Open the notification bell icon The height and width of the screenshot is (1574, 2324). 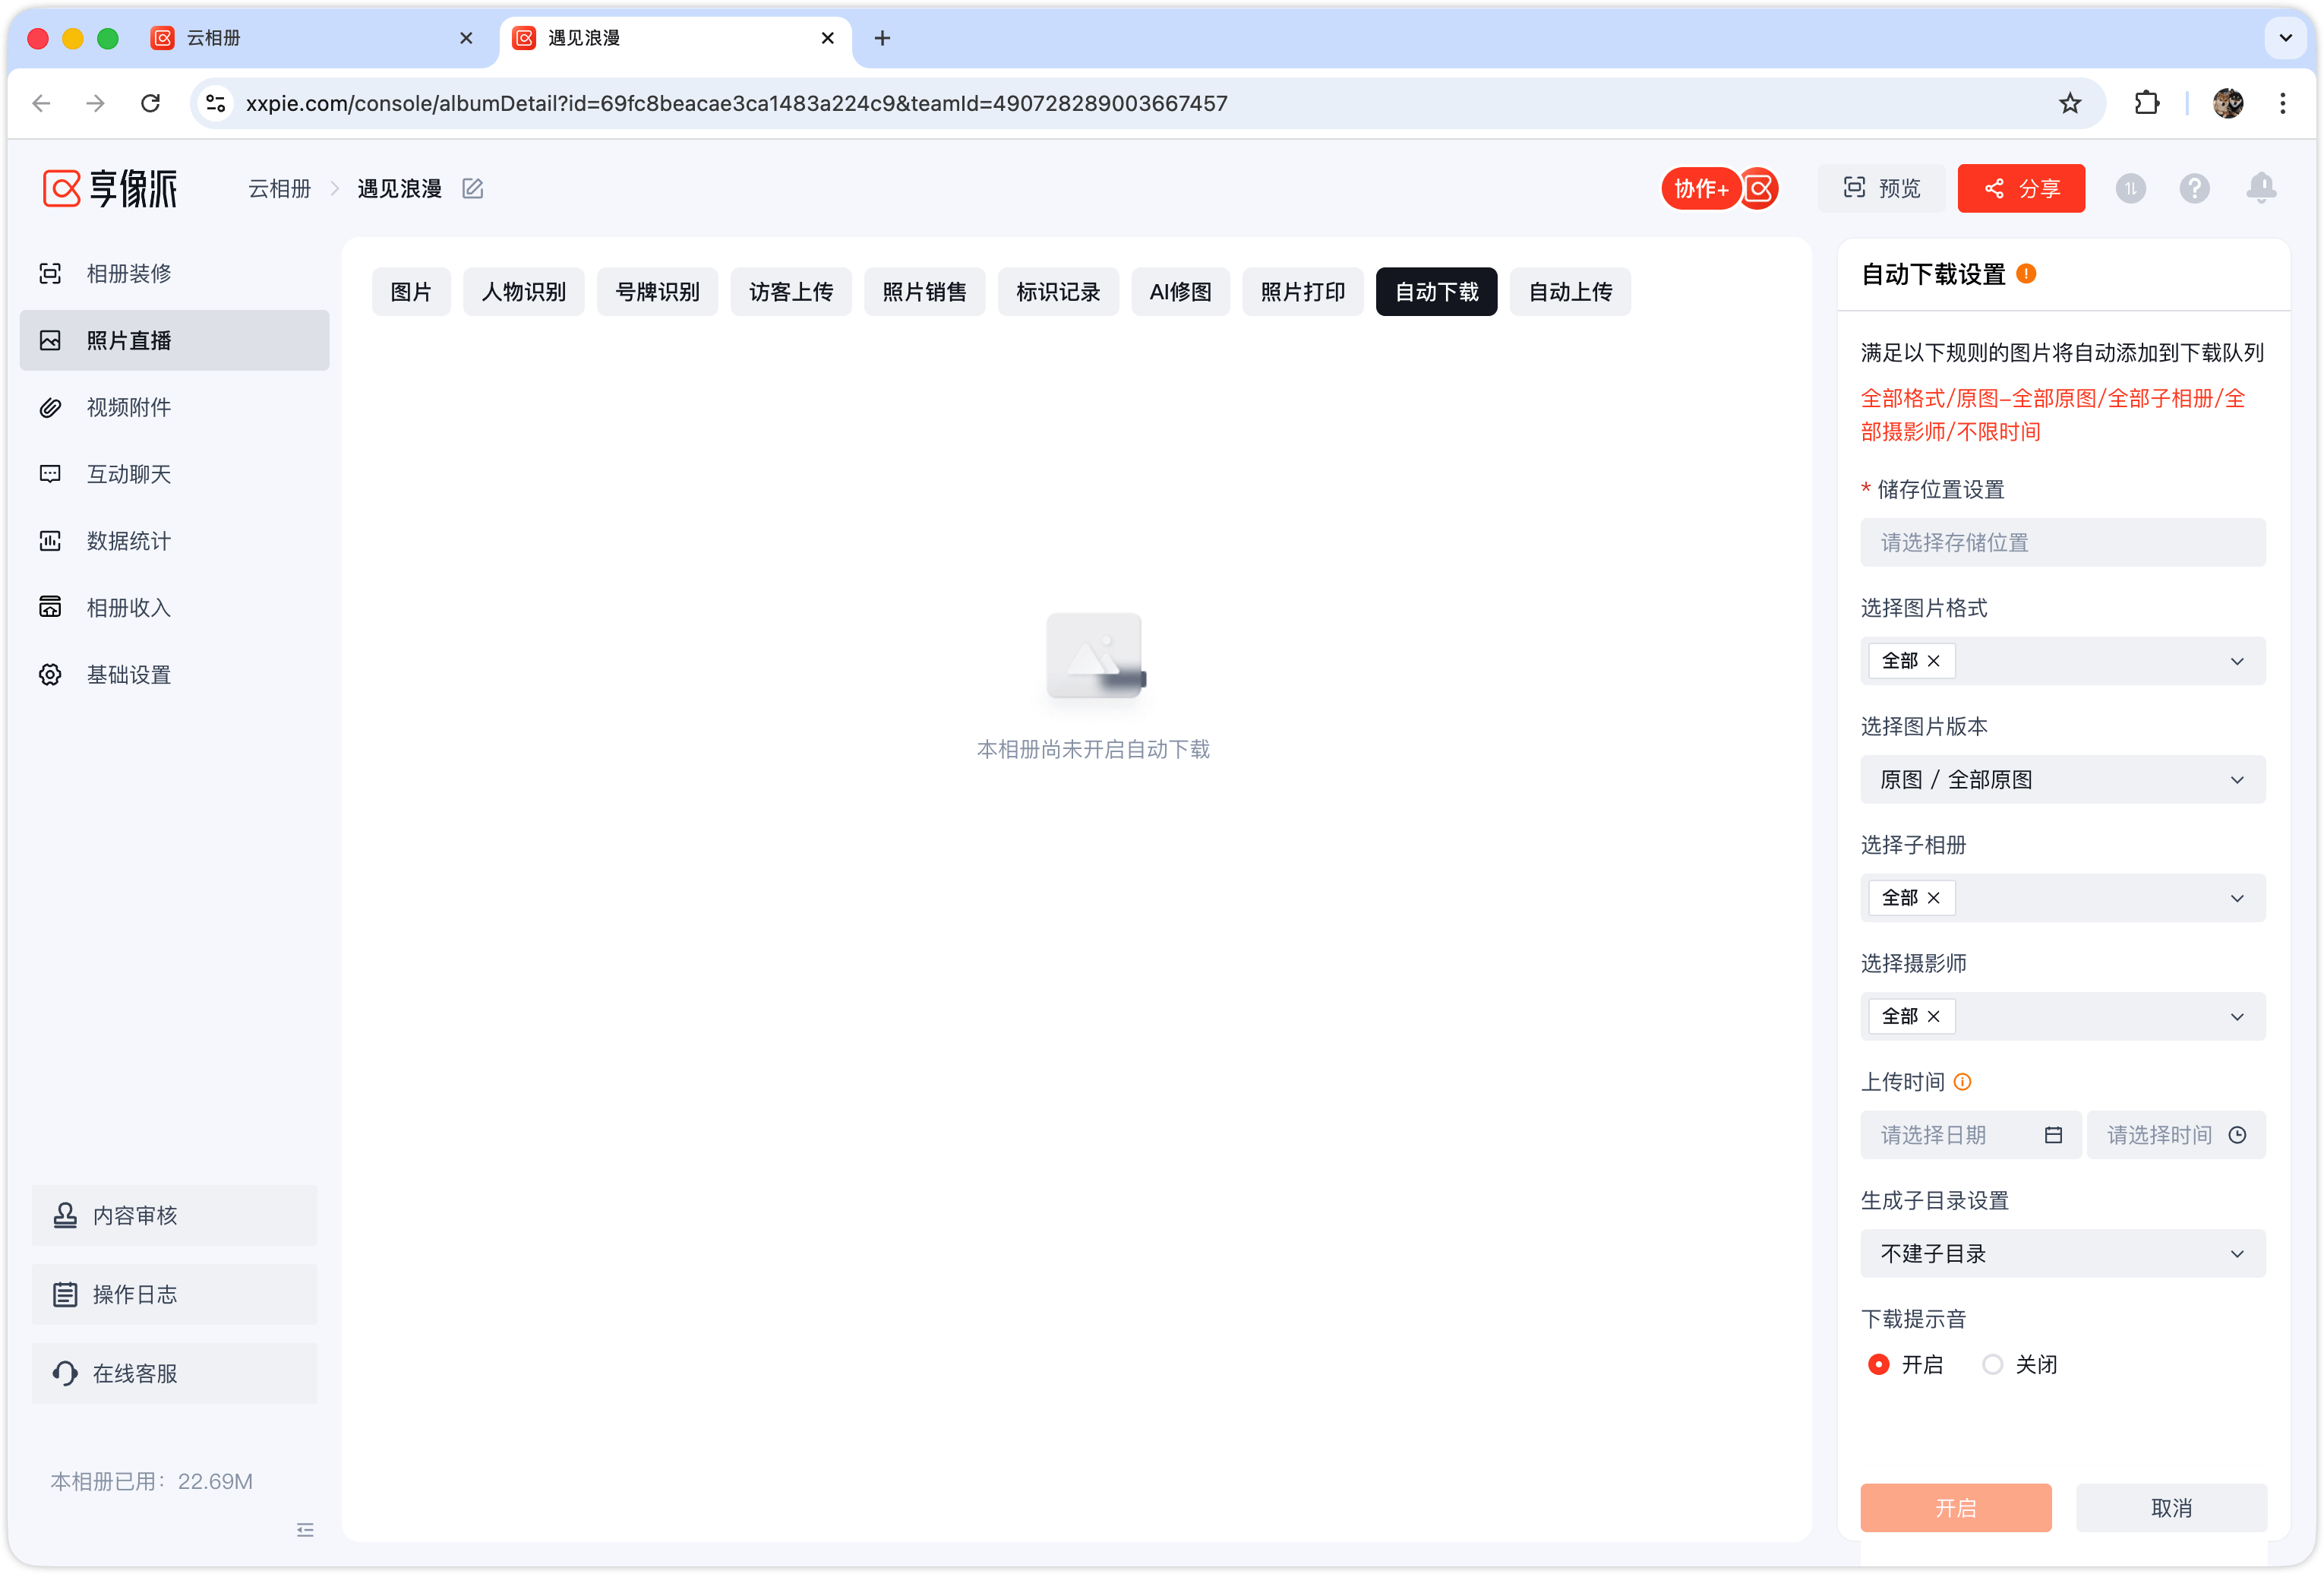click(x=2261, y=188)
